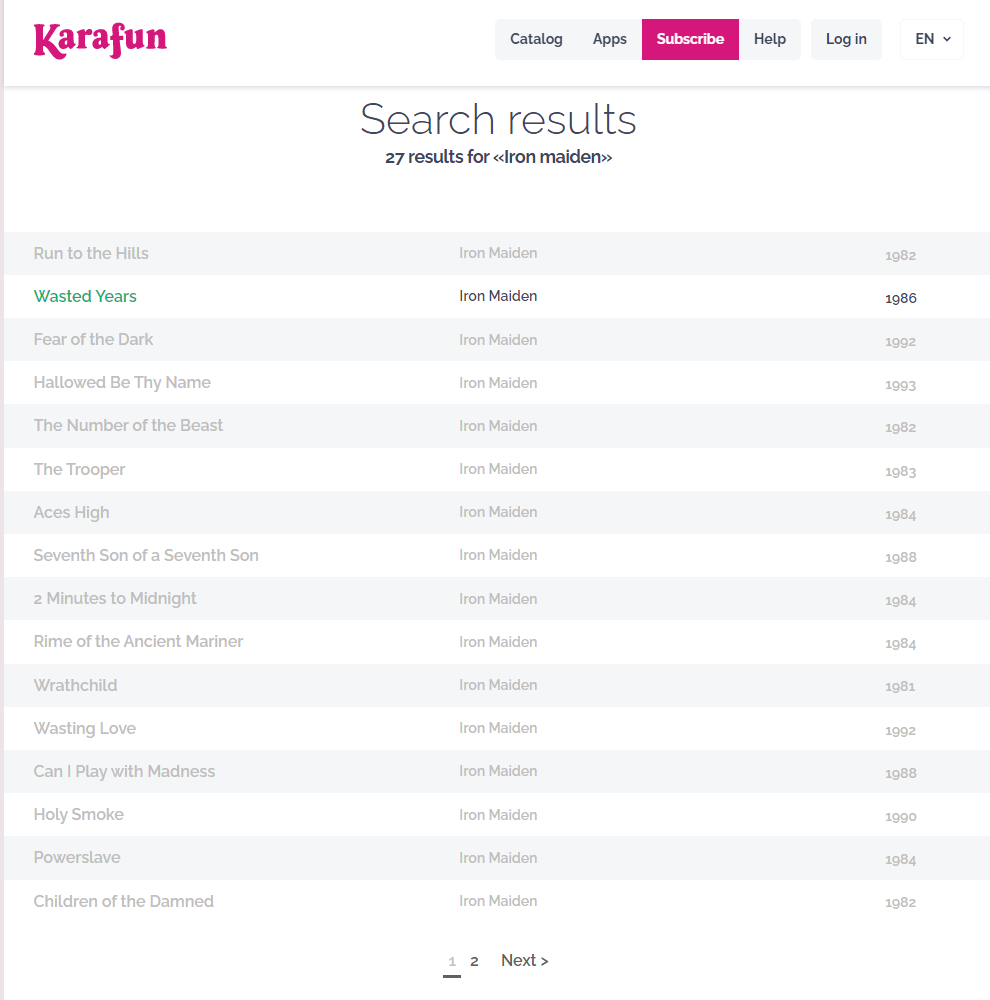Select the Wasting Love song title
Image resolution: width=990 pixels, height=1000 pixels.
pyautogui.click(x=85, y=729)
